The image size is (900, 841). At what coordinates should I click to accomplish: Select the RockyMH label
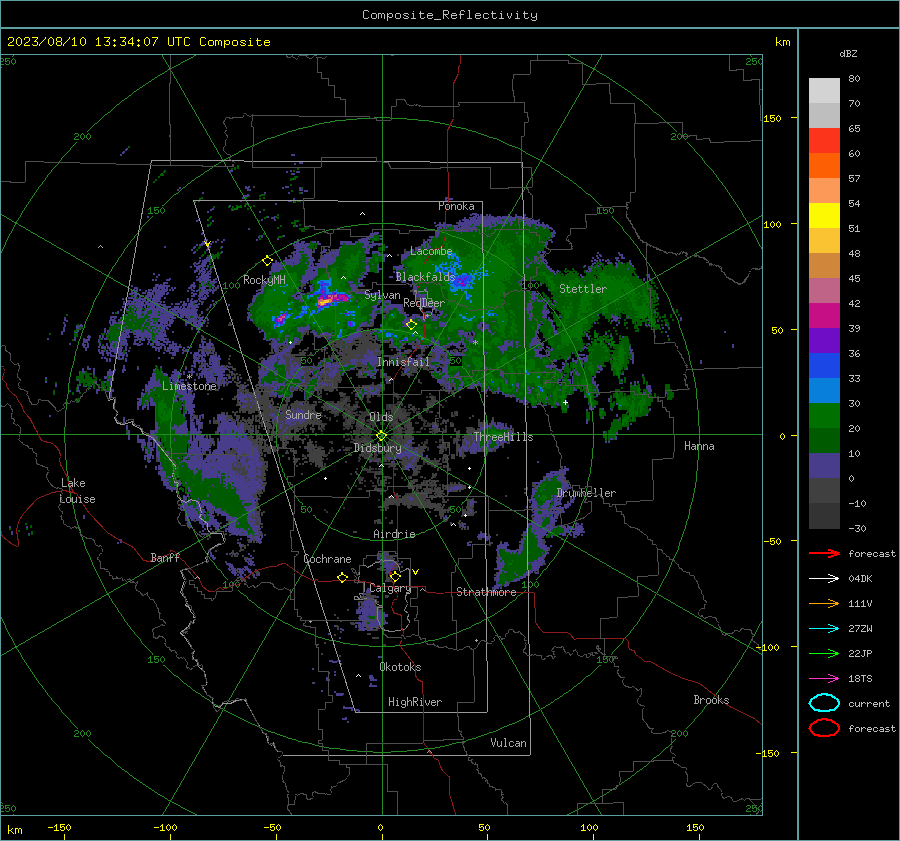[264, 280]
